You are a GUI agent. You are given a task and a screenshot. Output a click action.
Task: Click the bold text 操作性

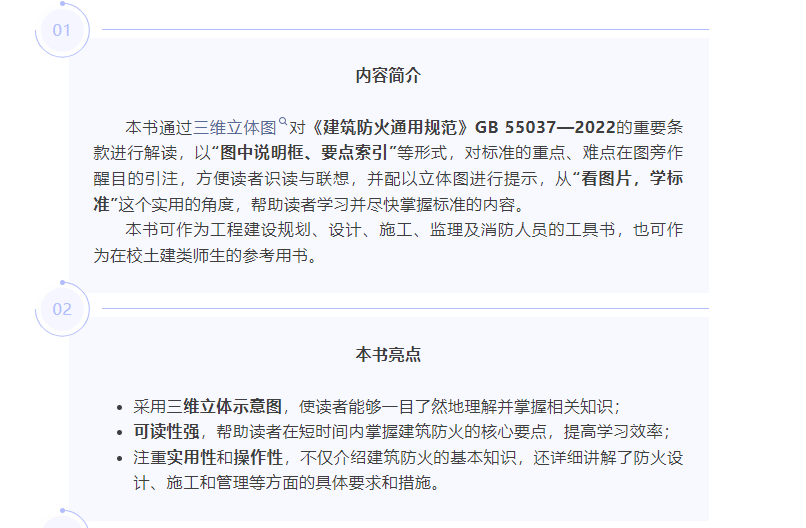[258, 457]
